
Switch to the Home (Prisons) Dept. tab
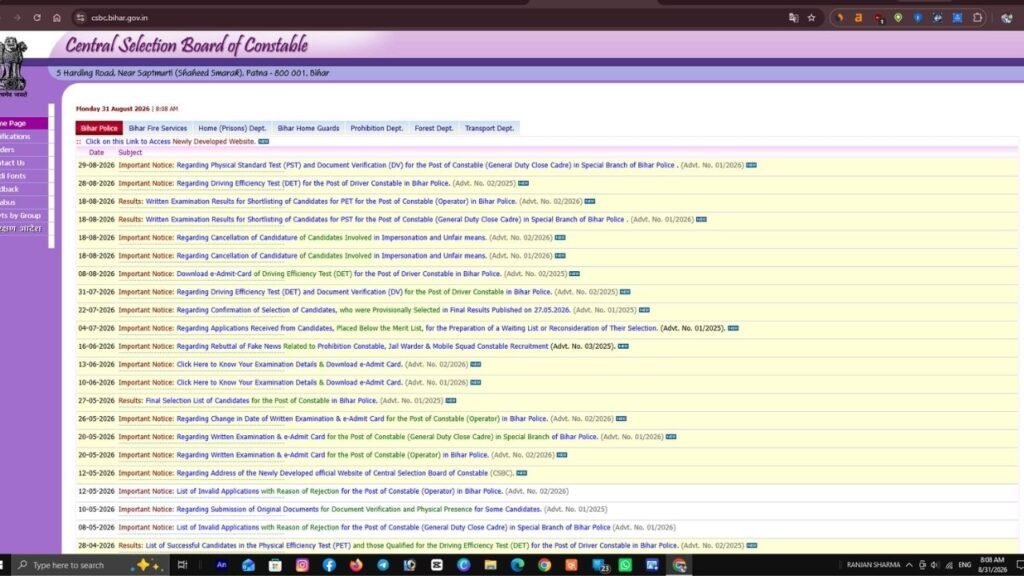(x=232, y=128)
